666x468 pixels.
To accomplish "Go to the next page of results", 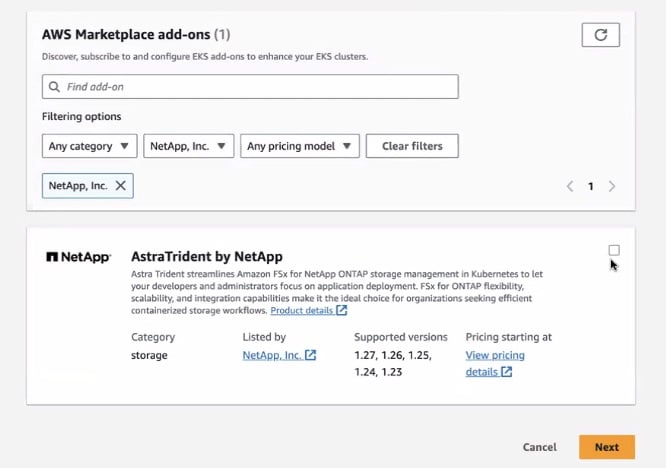I will (612, 186).
